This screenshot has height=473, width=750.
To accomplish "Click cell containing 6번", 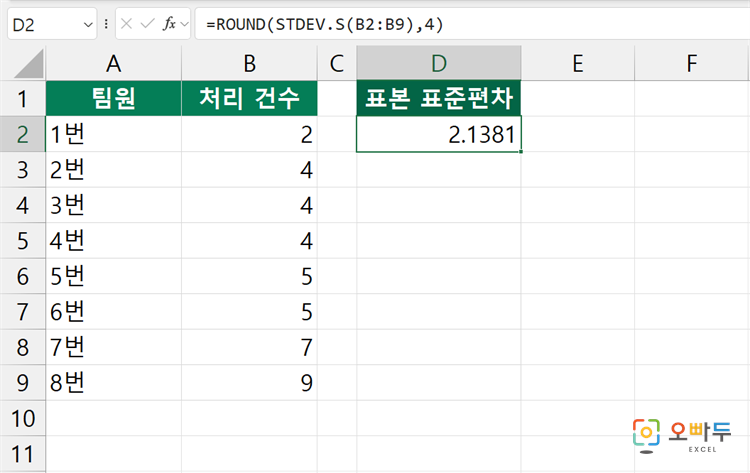I will 113,312.
